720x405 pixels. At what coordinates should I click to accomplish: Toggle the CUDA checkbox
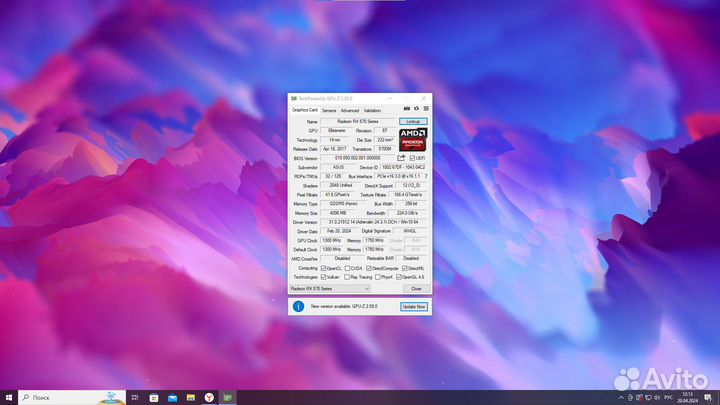(x=348, y=268)
